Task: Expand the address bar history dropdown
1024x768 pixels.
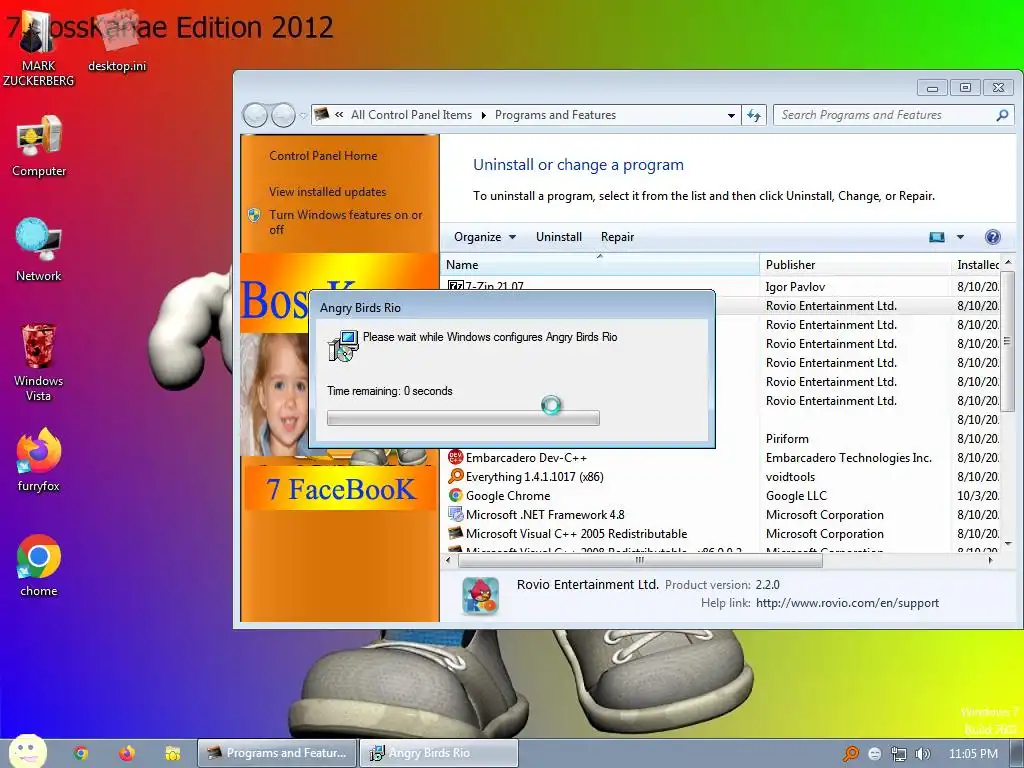Action: (x=731, y=116)
